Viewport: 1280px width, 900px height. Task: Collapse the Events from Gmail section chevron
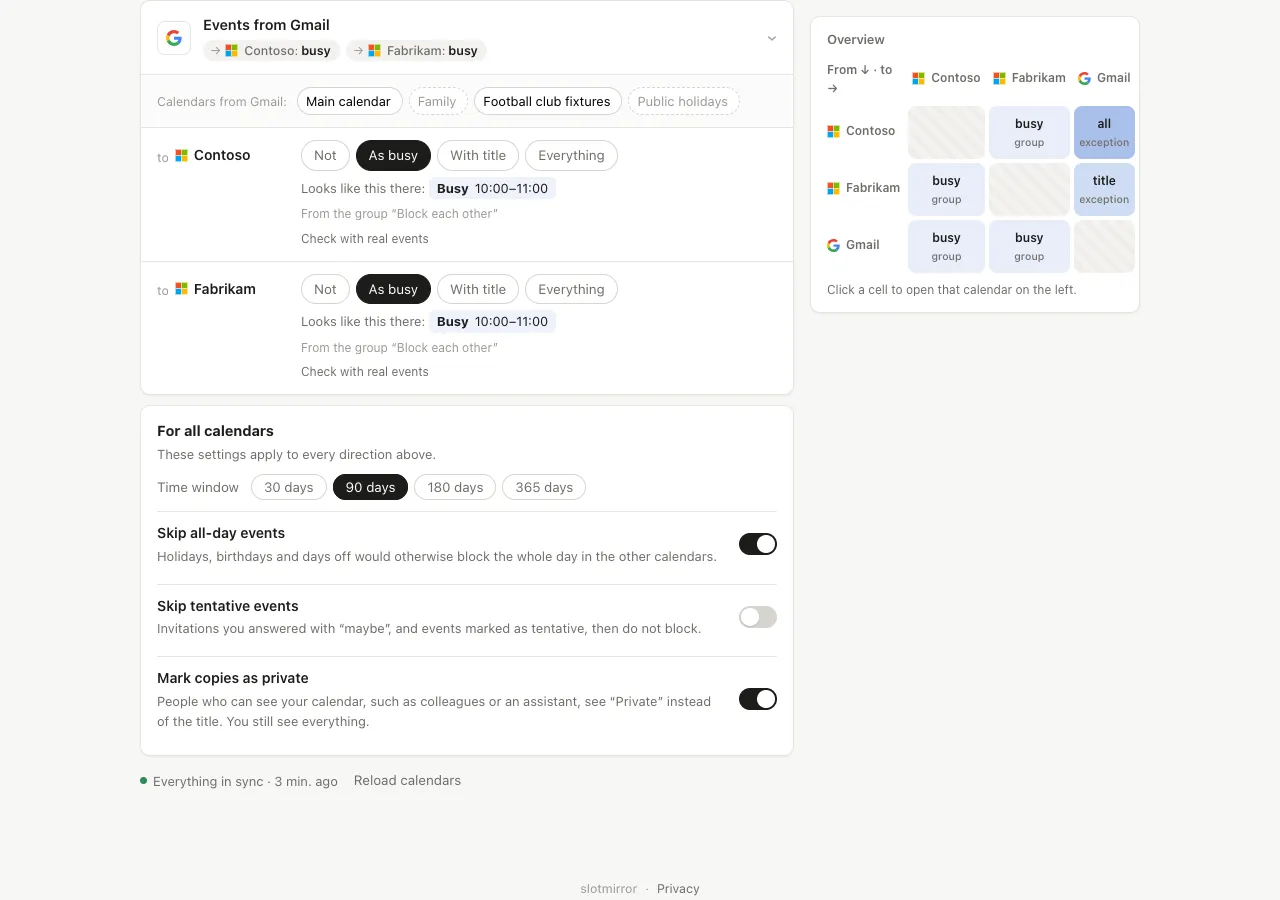772,39
